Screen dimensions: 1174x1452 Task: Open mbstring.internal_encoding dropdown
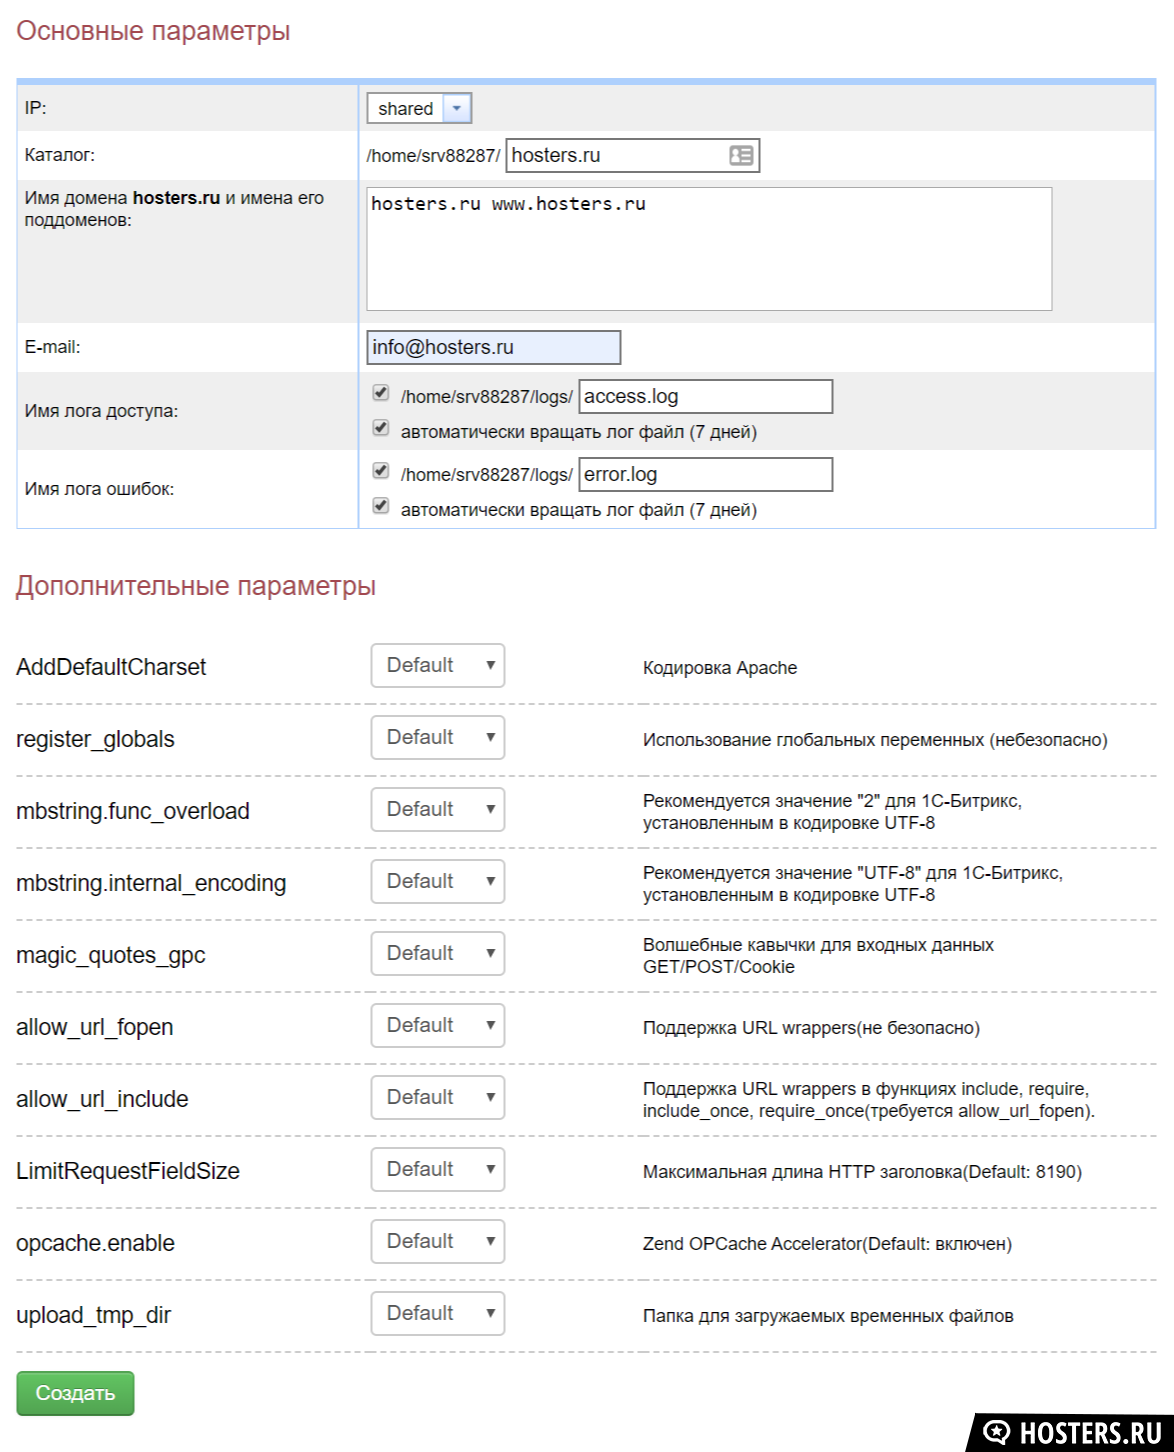(x=437, y=882)
